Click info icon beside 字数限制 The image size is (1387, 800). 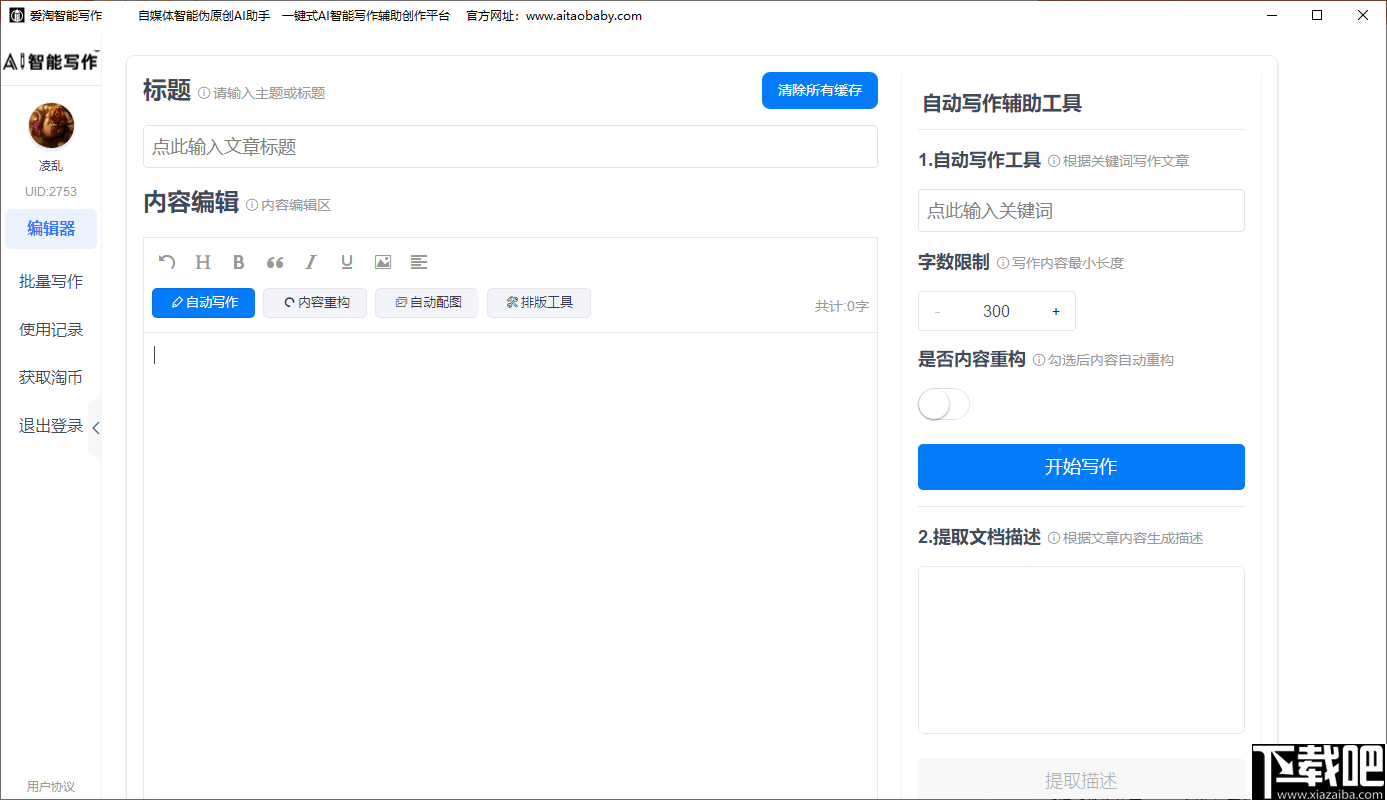coord(1003,263)
